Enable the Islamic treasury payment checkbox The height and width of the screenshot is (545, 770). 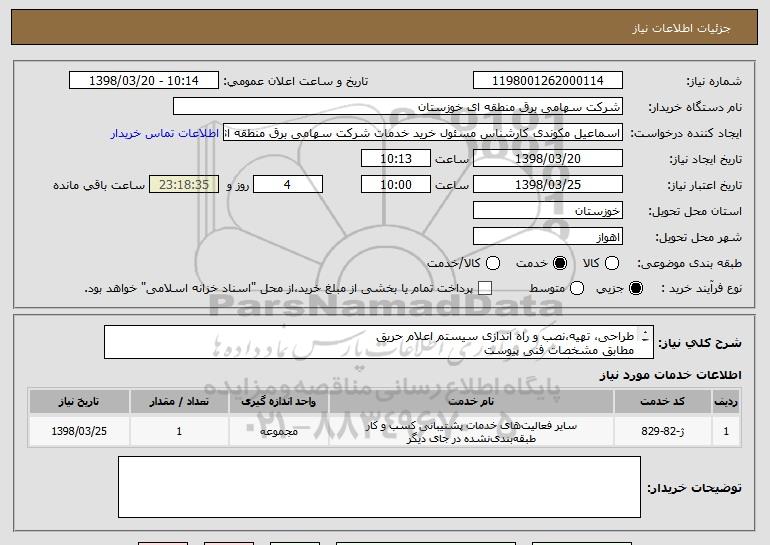(486, 289)
